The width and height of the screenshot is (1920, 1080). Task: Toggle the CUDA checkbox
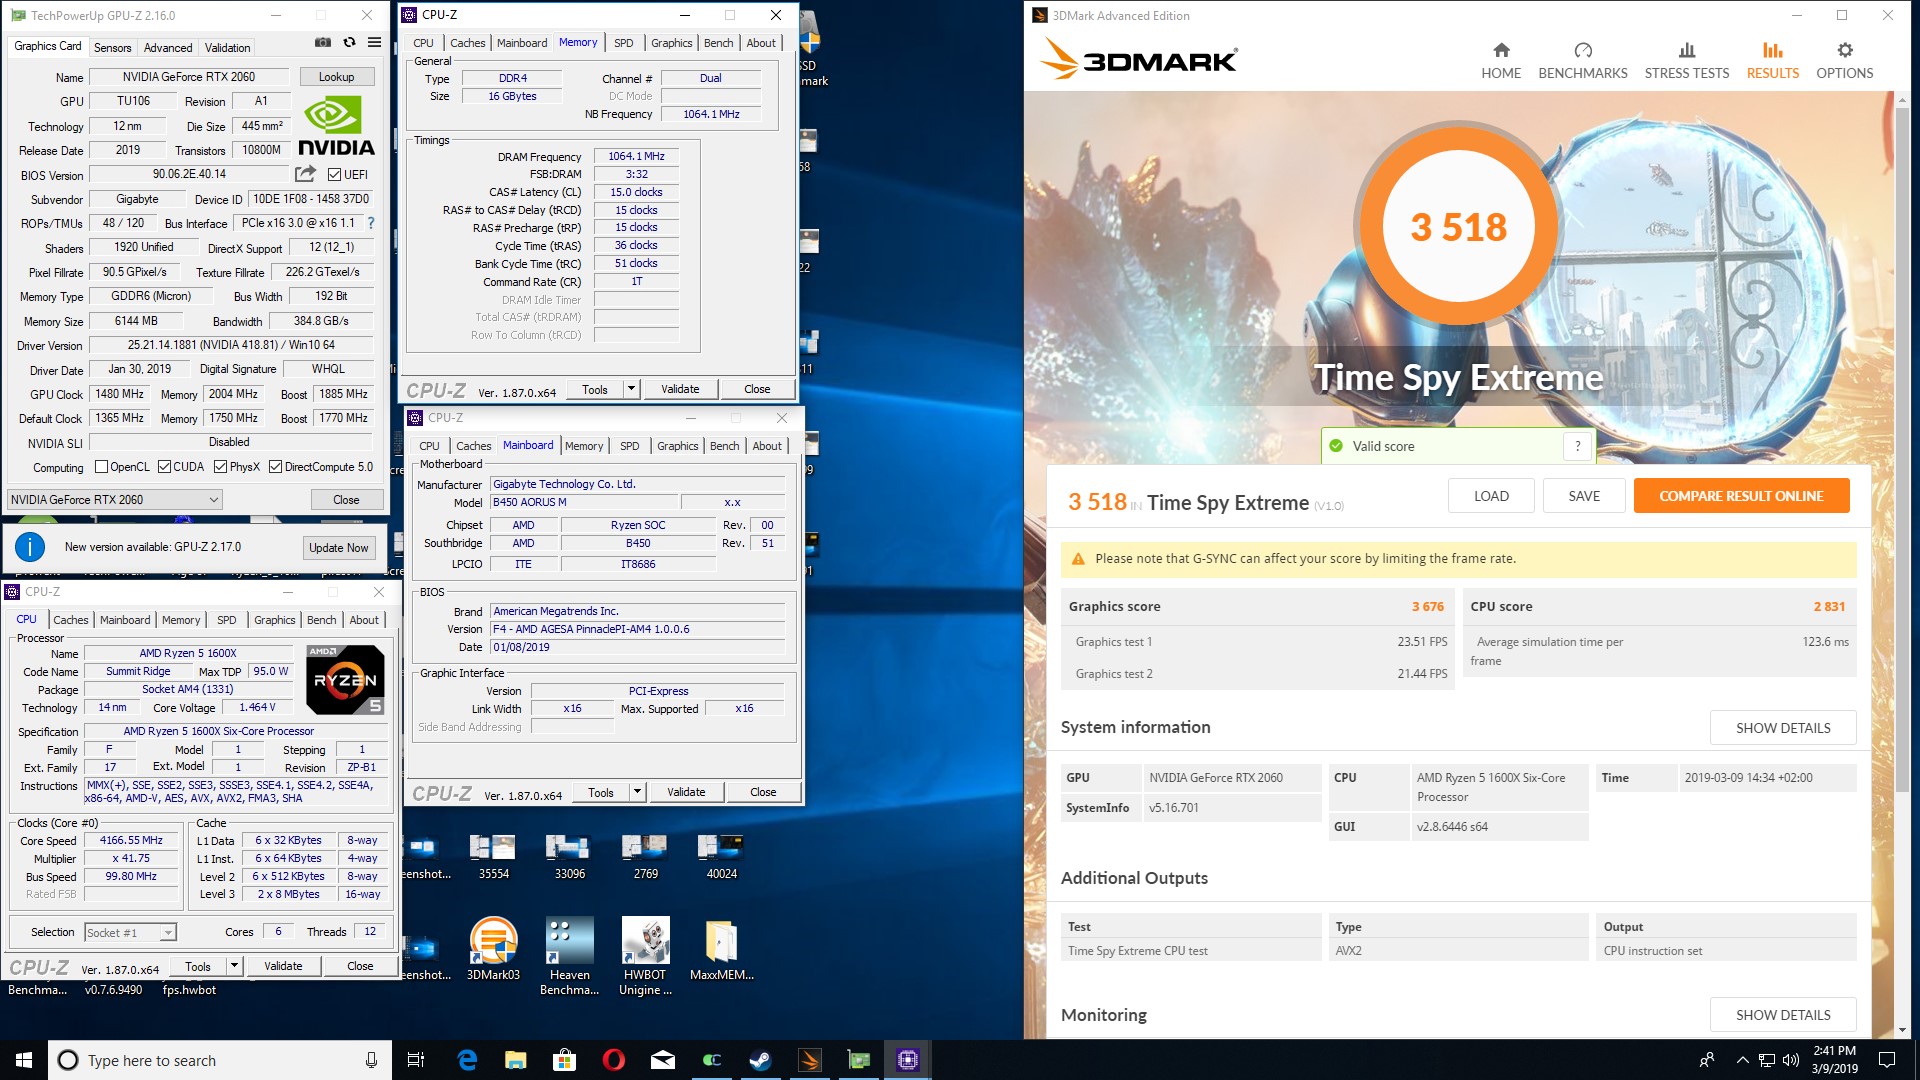164,467
